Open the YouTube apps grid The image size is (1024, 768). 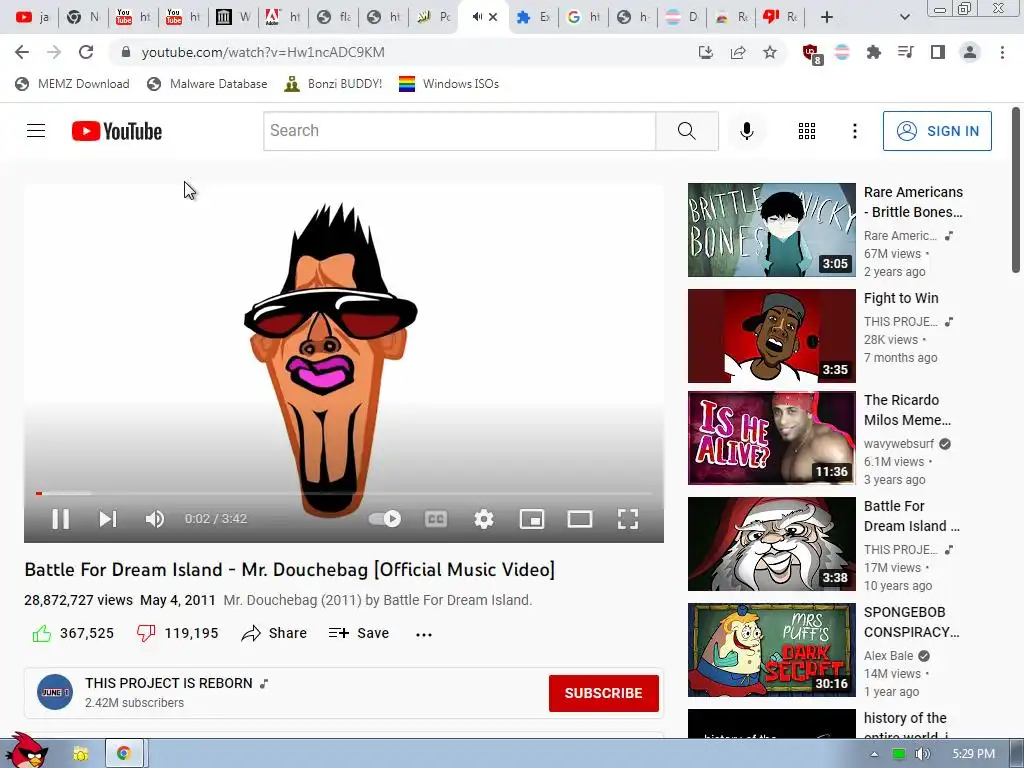pyautogui.click(x=807, y=131)
